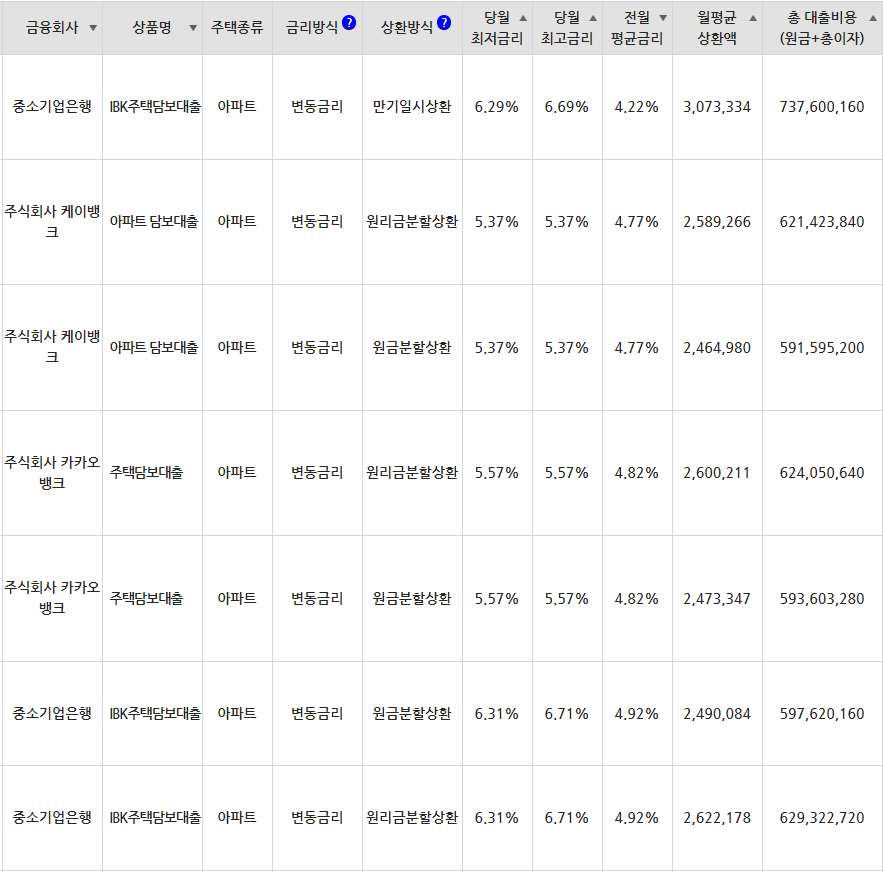Sort by 금융회사 column arrow
Image resolution: width=883 pixels, height=872 pixels.
pos(93,28)
